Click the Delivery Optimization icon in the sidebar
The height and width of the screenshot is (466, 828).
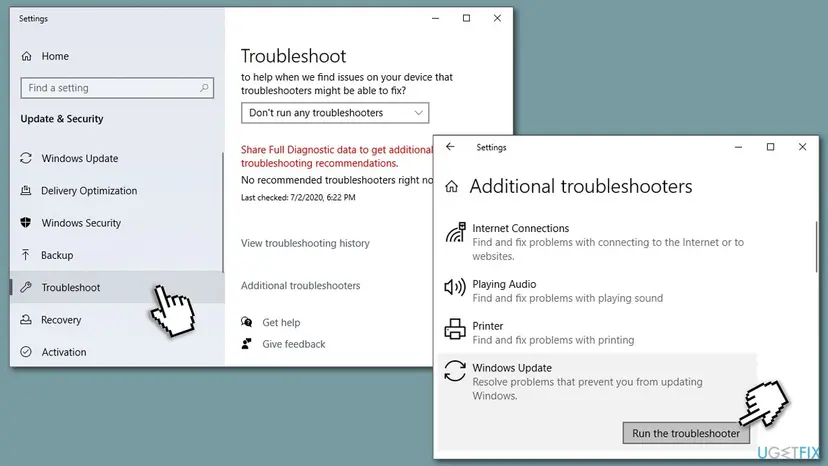click(25, 190)
